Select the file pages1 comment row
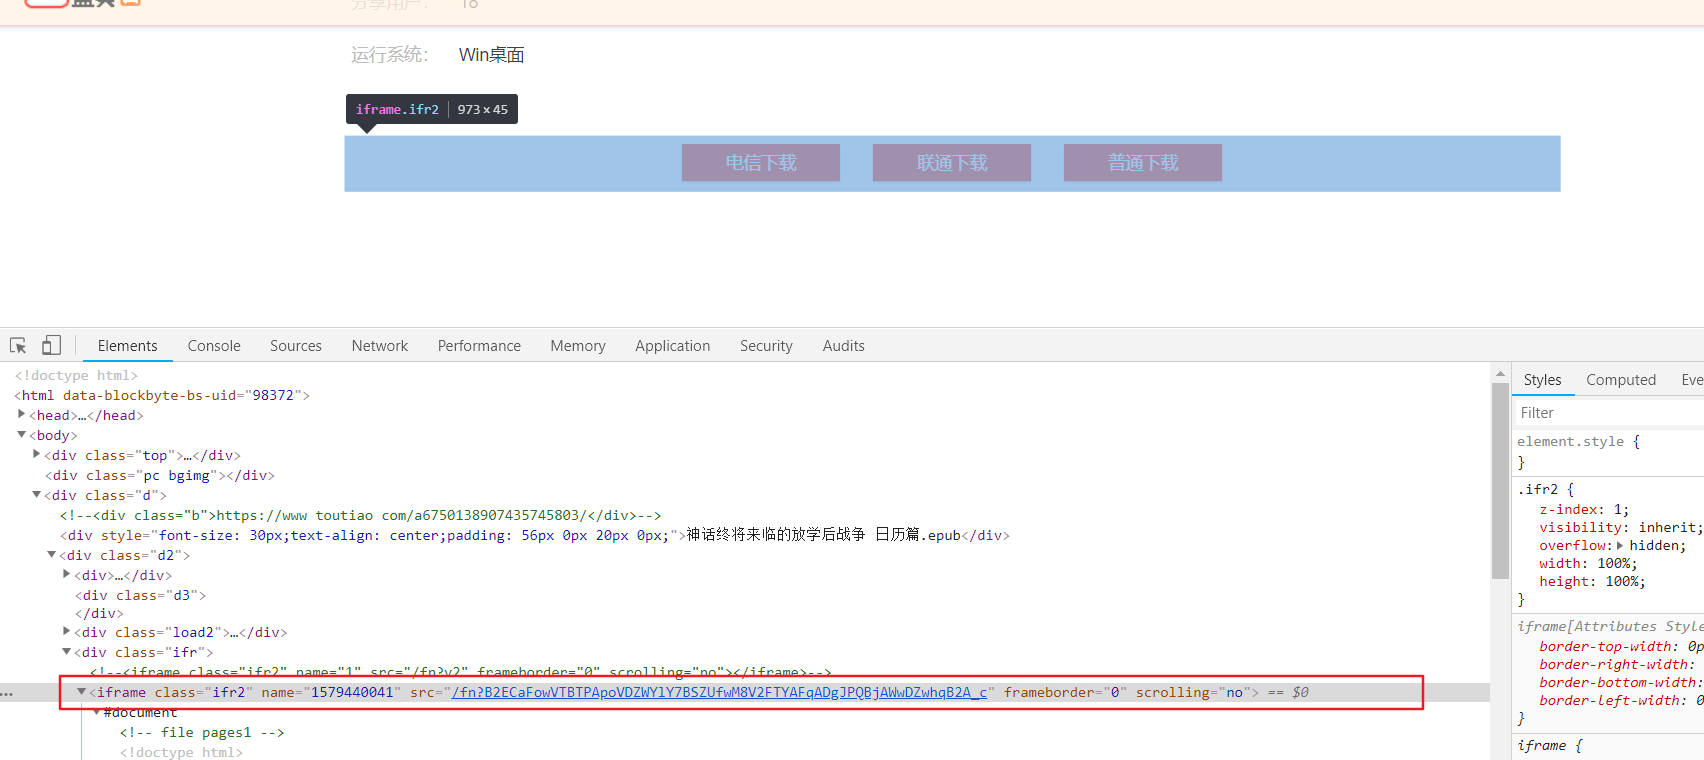The height and width of the screenshot is (760, 1704). pos(202,732)
